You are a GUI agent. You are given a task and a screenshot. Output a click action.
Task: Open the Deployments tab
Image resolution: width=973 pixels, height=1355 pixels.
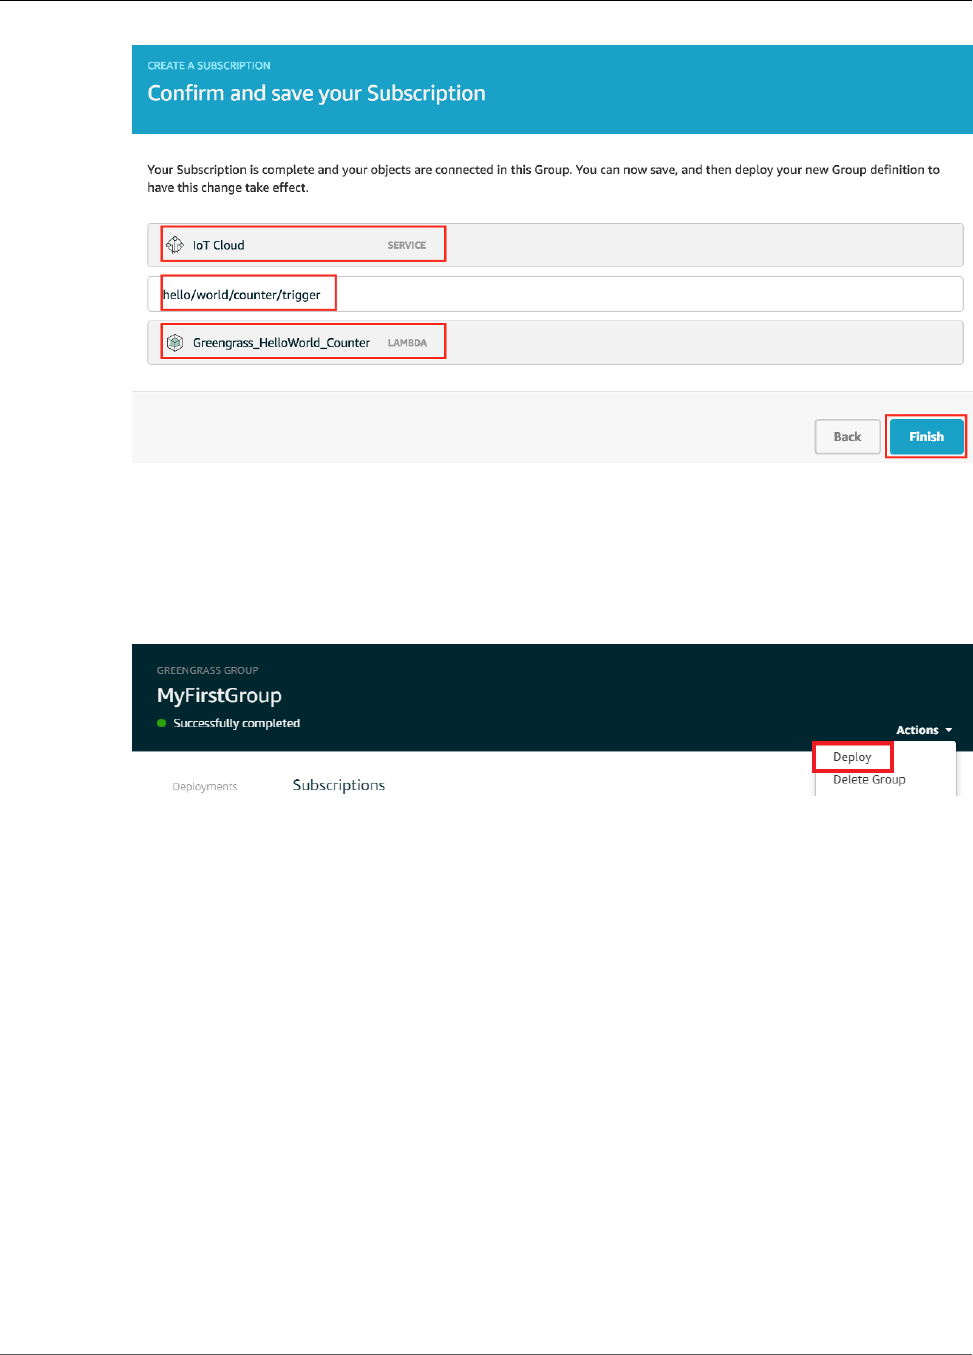pyautogui.click(x=205, y=786)
